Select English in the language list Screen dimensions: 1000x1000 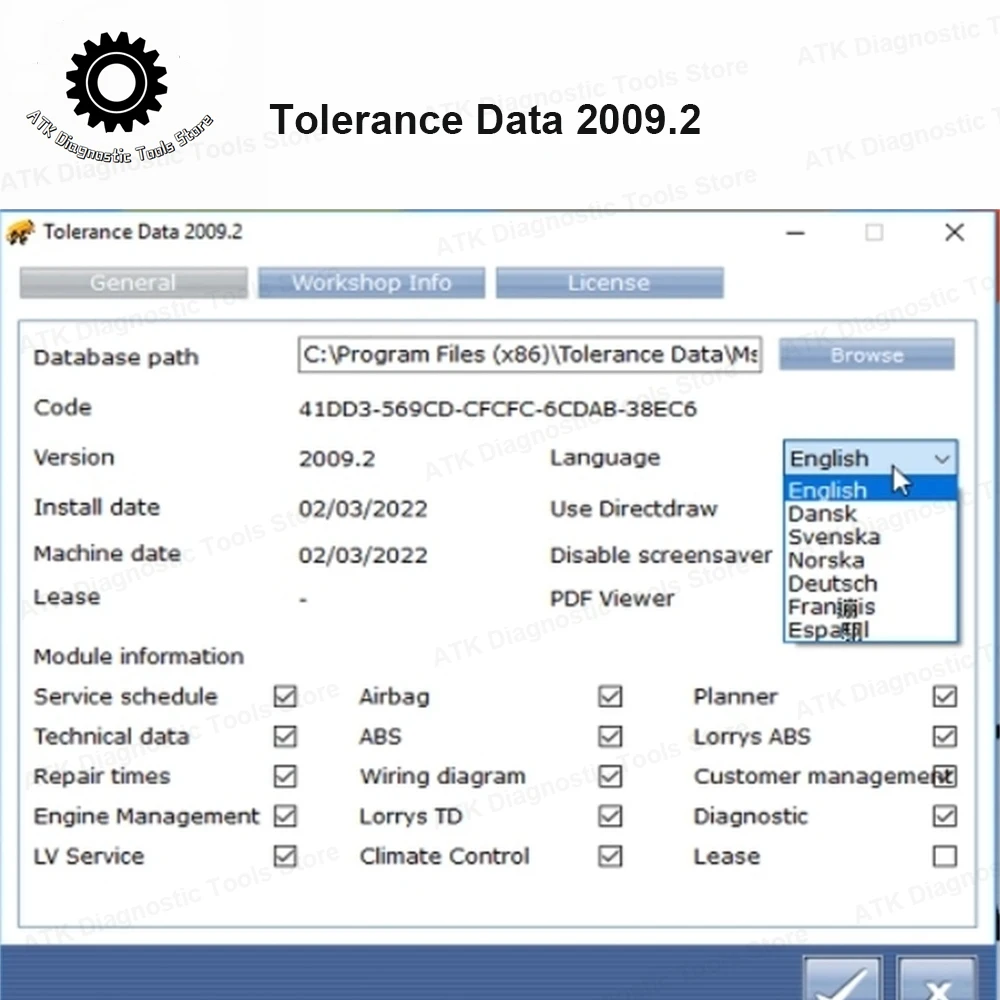(871, 490)
